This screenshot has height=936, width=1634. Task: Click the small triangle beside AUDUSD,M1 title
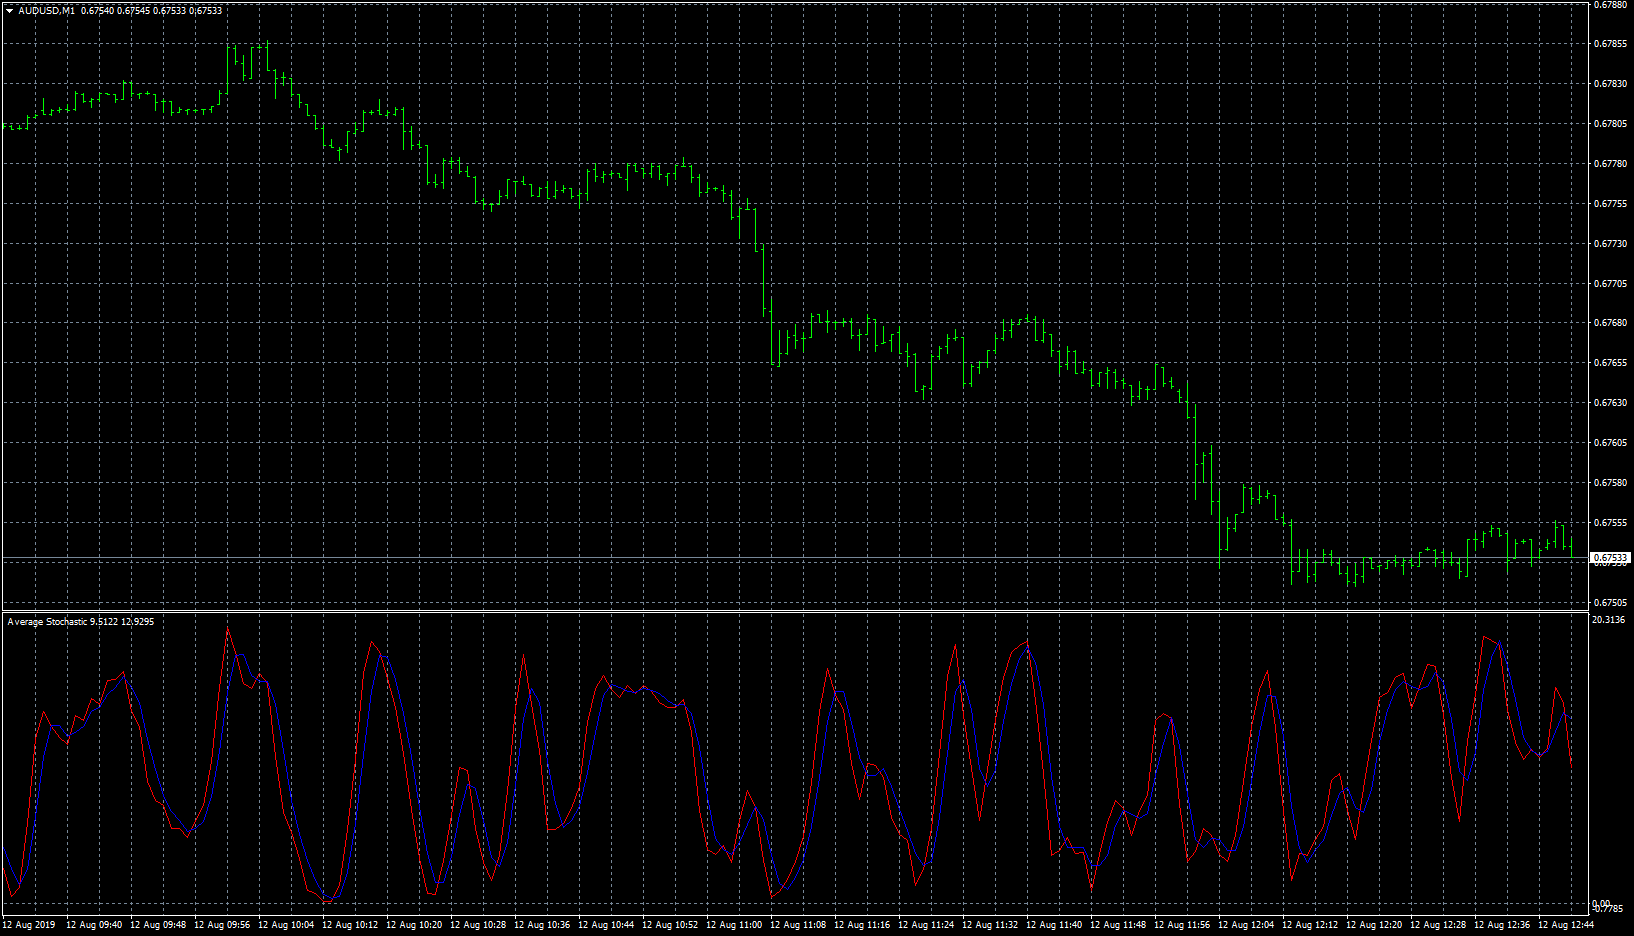(9, 11)
